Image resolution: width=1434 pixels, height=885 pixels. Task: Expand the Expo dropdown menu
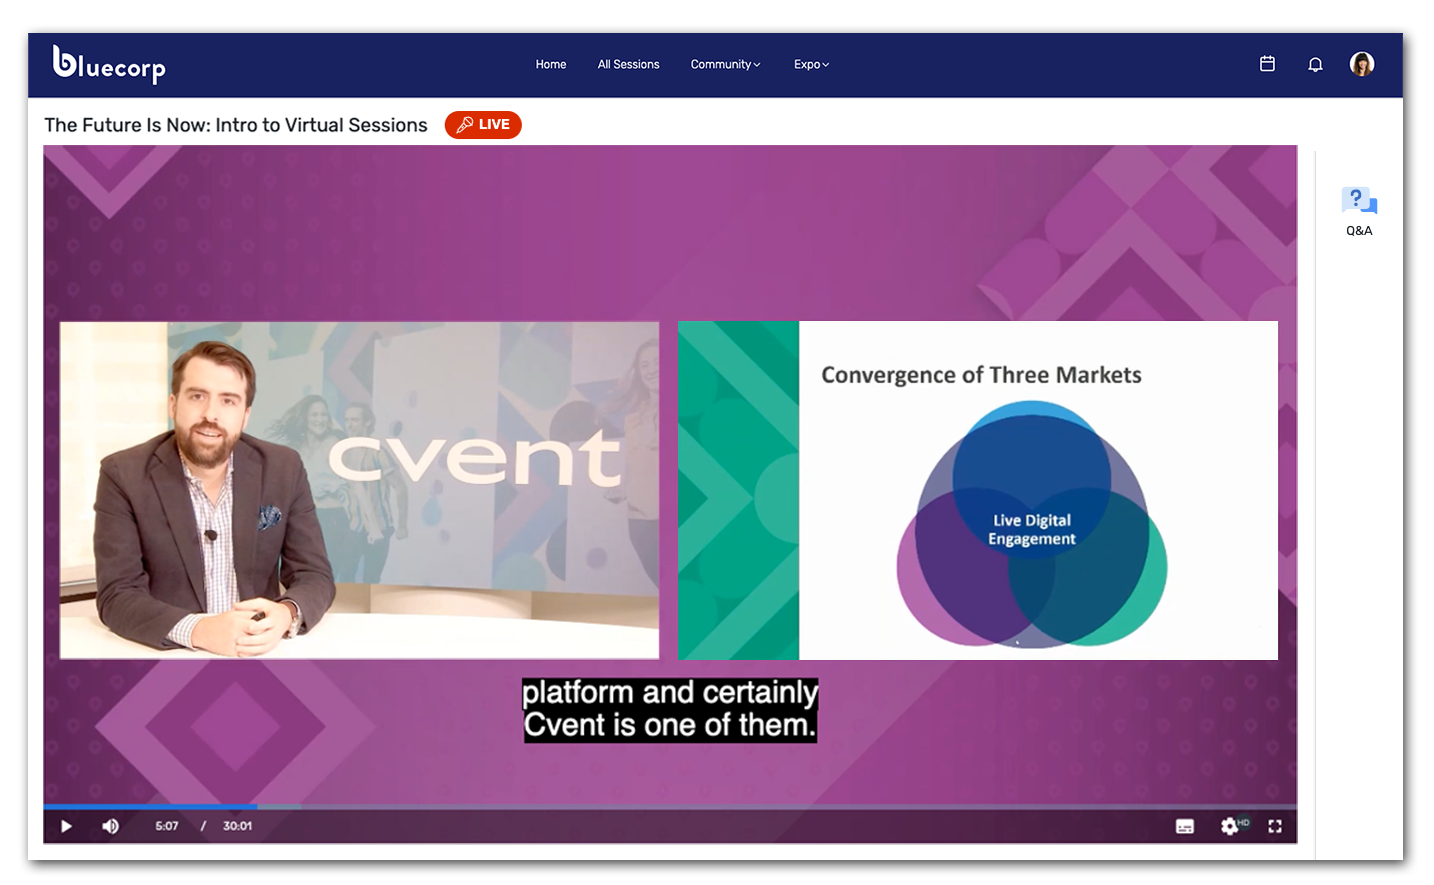coord(811,64)
